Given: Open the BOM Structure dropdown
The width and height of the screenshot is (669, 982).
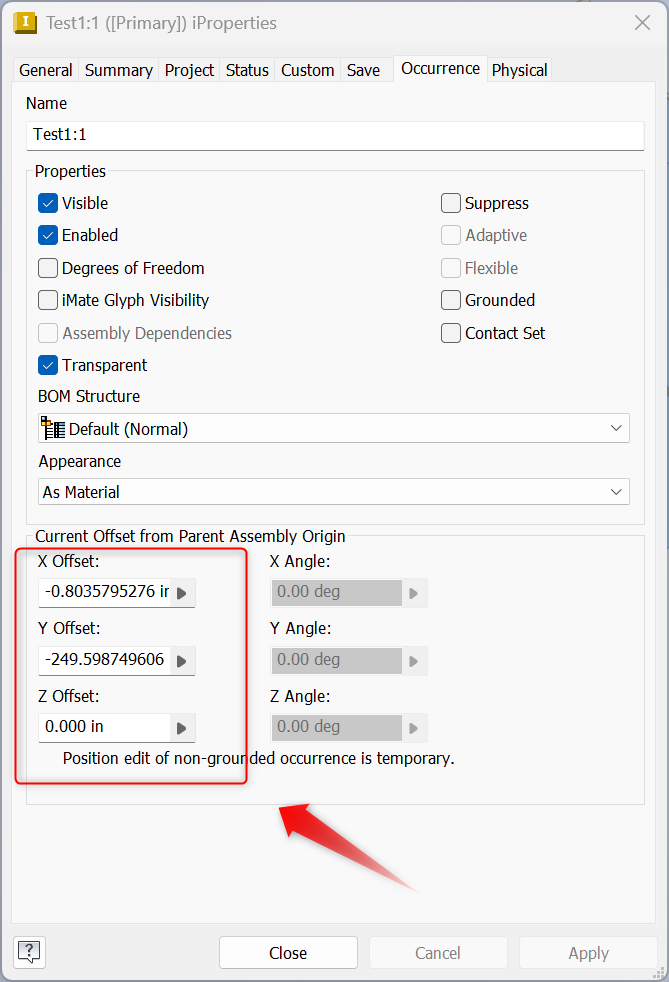Looking at the screenshot, I should tap(334, 428).
